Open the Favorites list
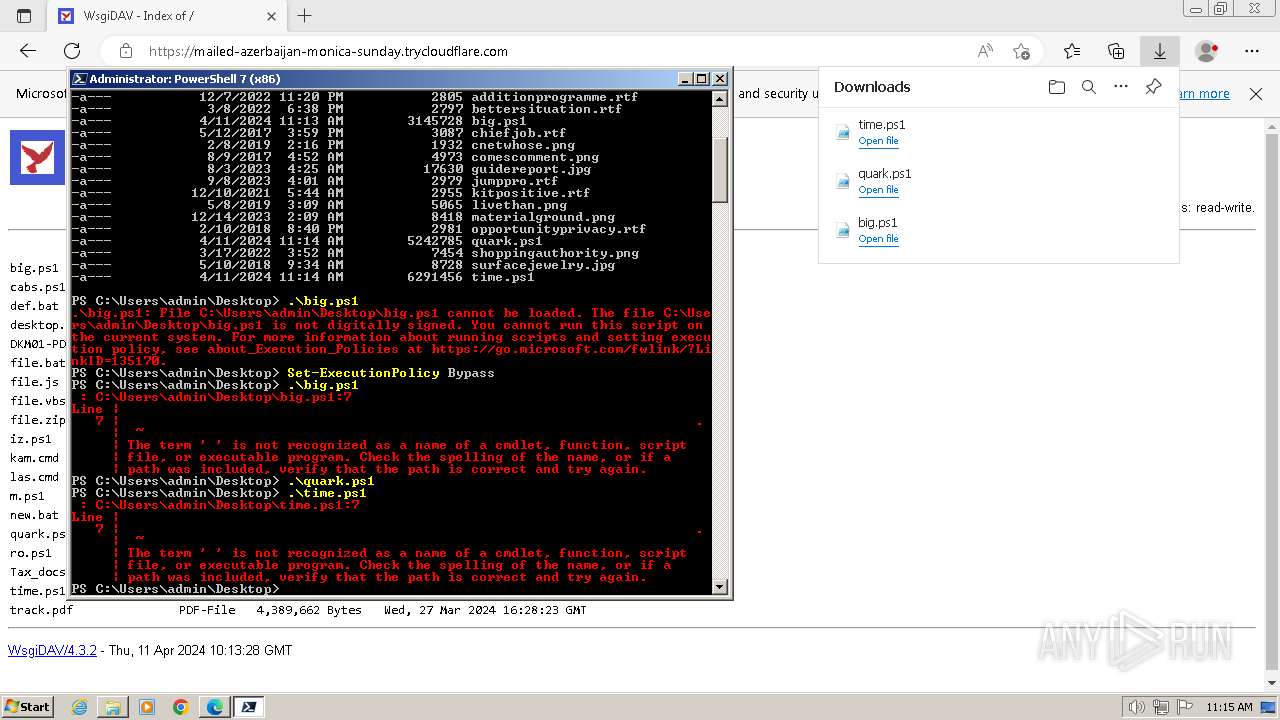The width and height of the screenshot is (1280, 720). (1072, 51)
